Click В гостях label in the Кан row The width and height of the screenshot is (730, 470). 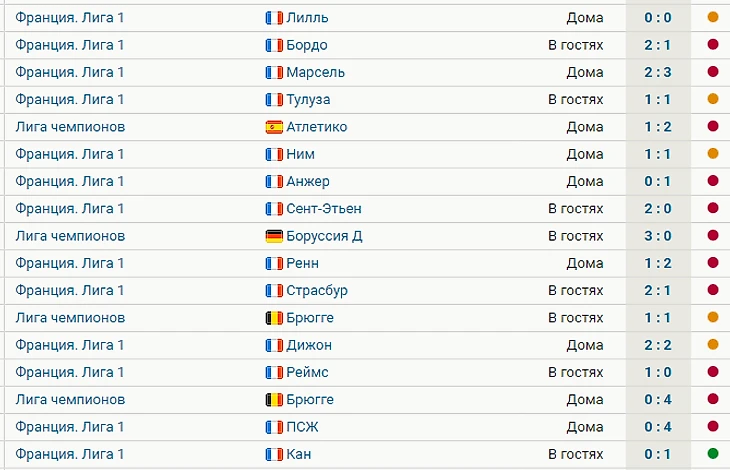coord(575,454)
